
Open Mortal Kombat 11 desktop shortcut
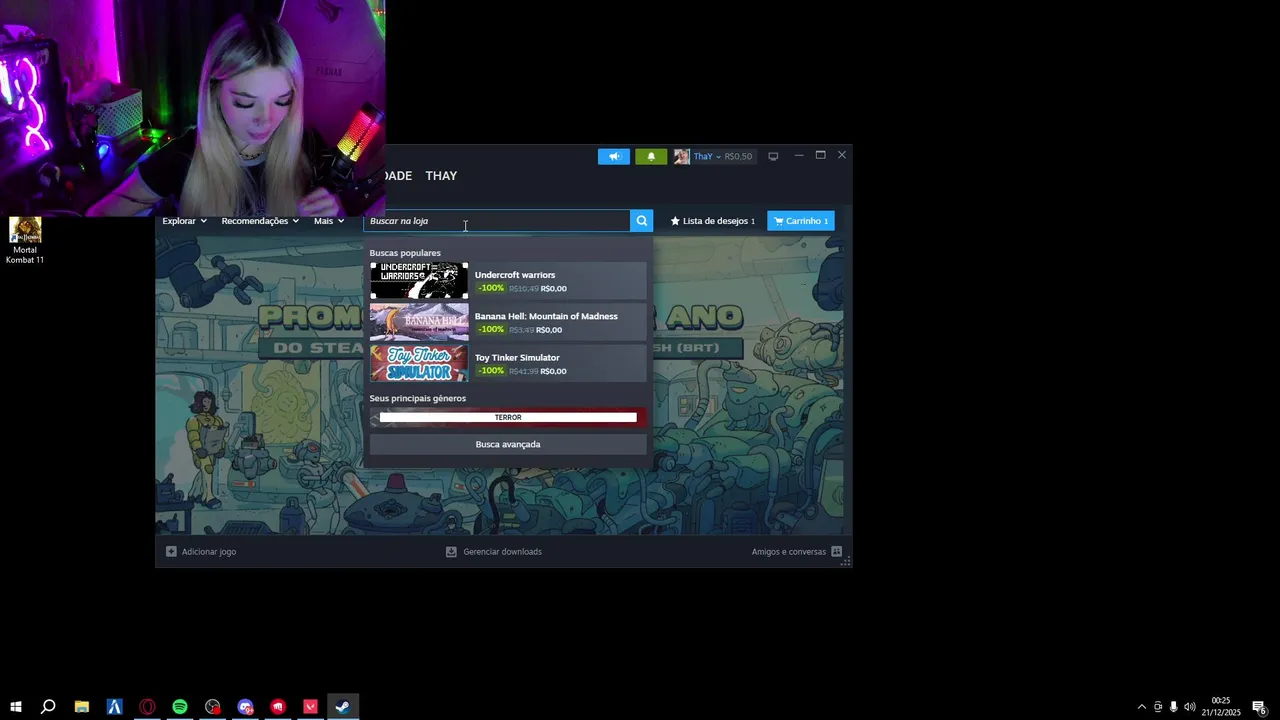coord(25,241)
